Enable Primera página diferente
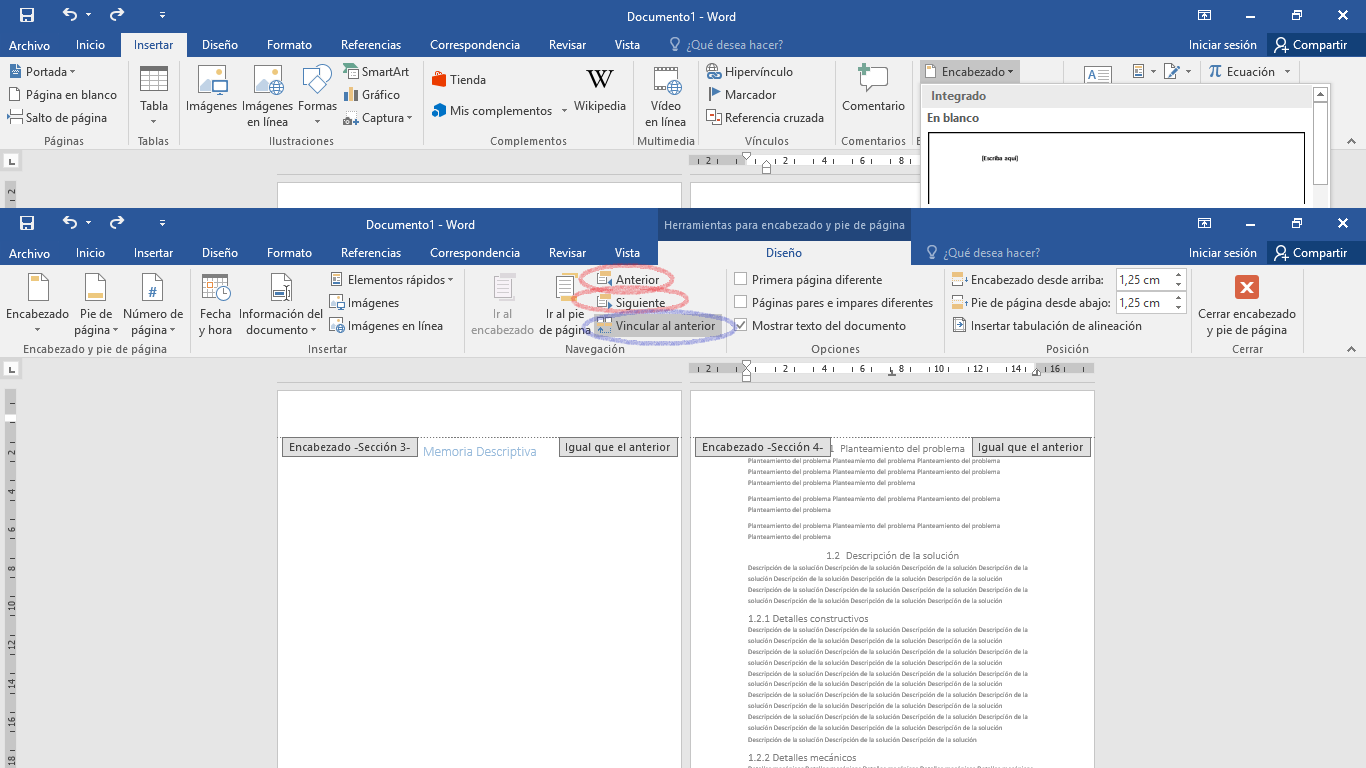 (x=808, y=280)
